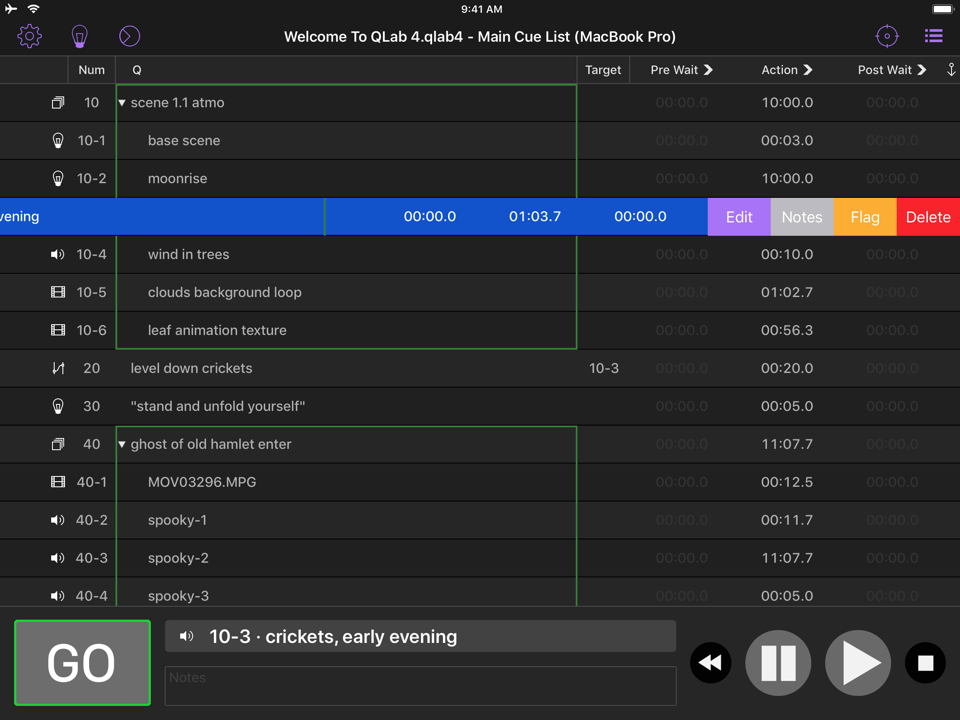
Task: Tap Pre Wait column header chevron
Action: pyautogui.click(x=708, y=70)
